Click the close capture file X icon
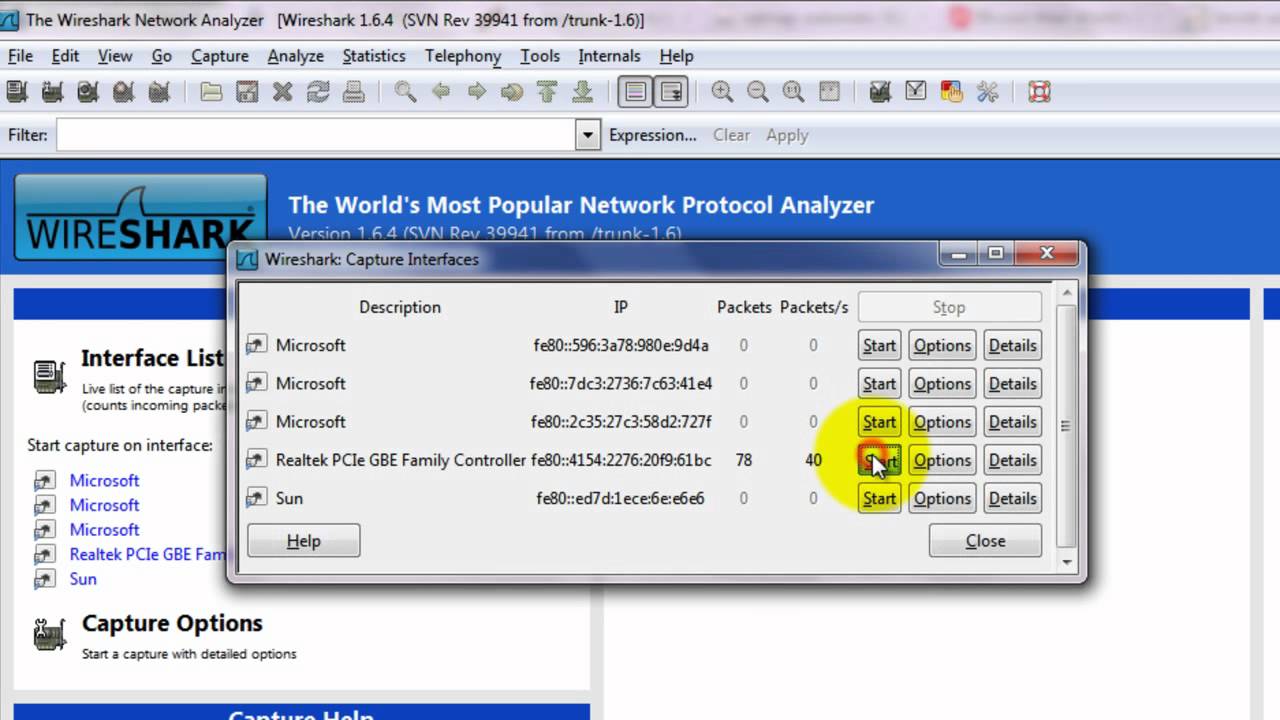 click(283, 92)
